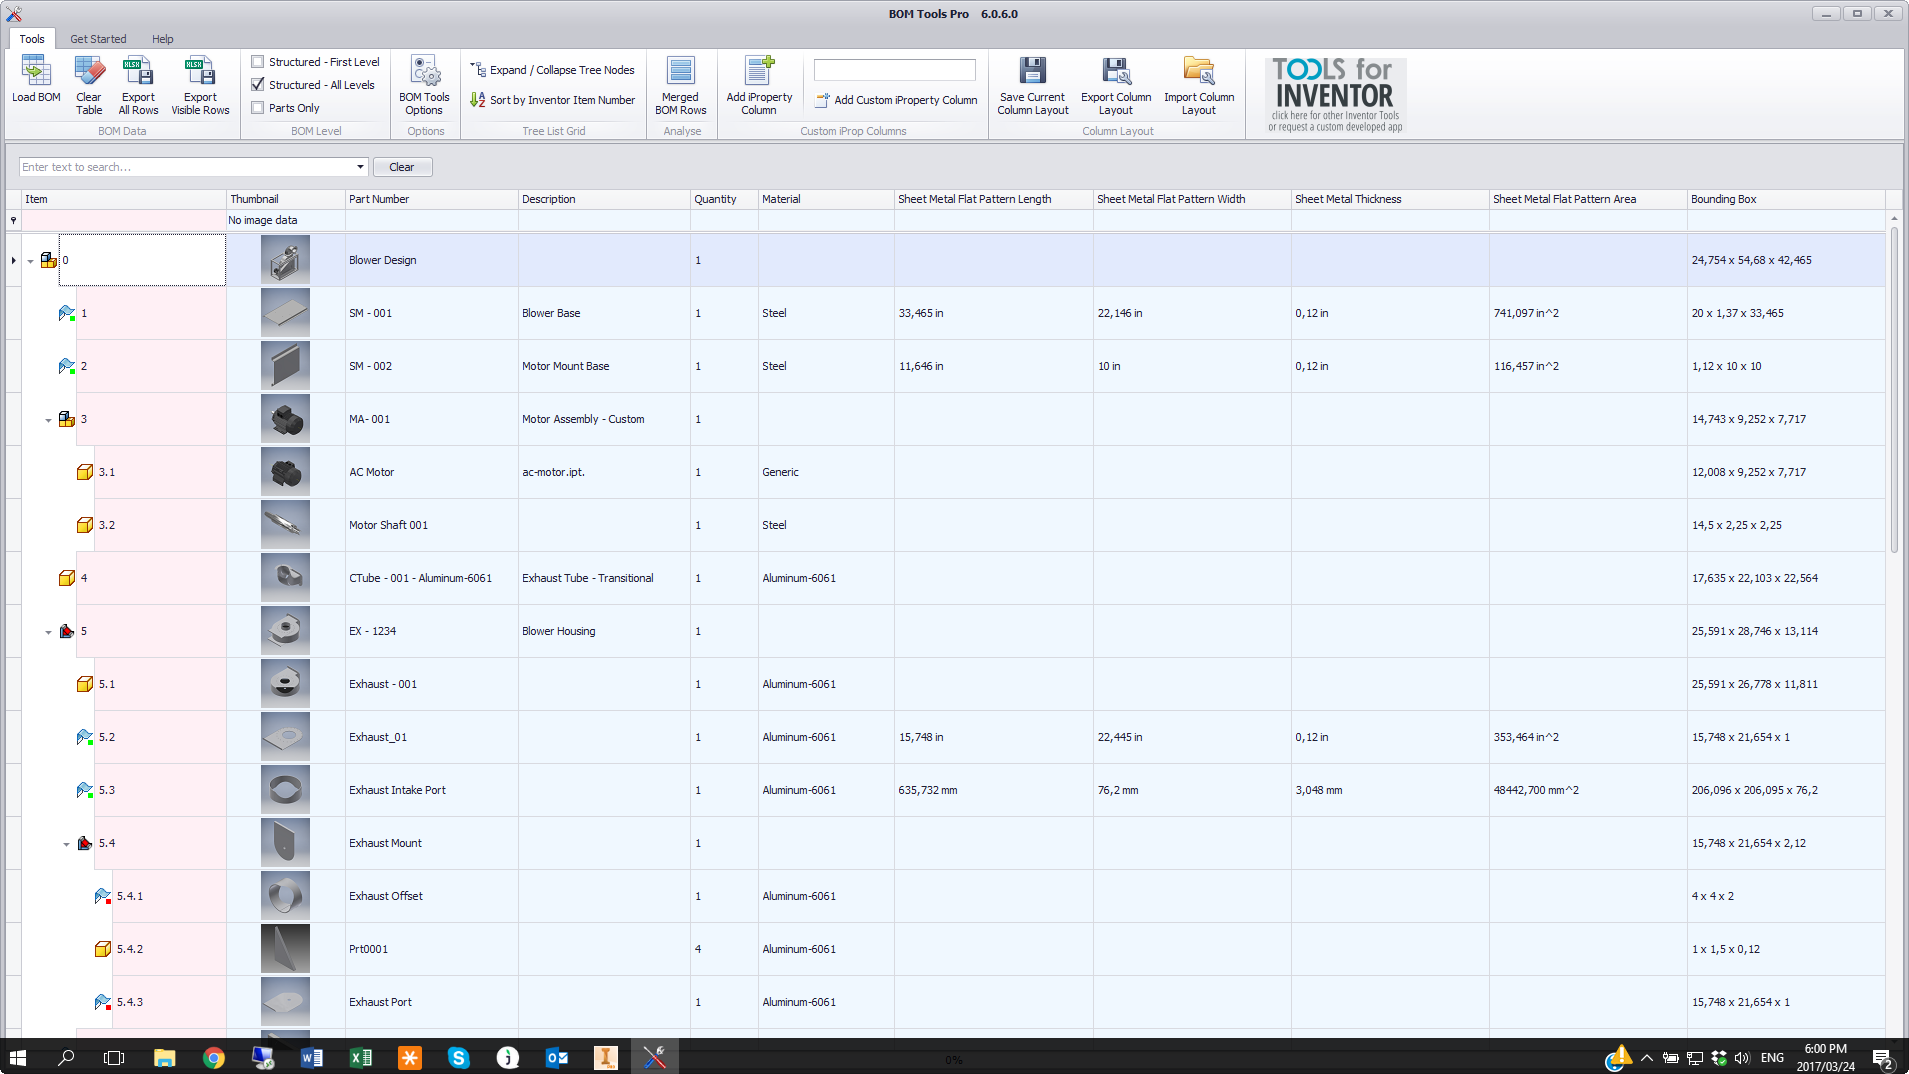1909x1074 pixels.
Task: Click the part icon for item 3.1
Action: coord(85,472)
